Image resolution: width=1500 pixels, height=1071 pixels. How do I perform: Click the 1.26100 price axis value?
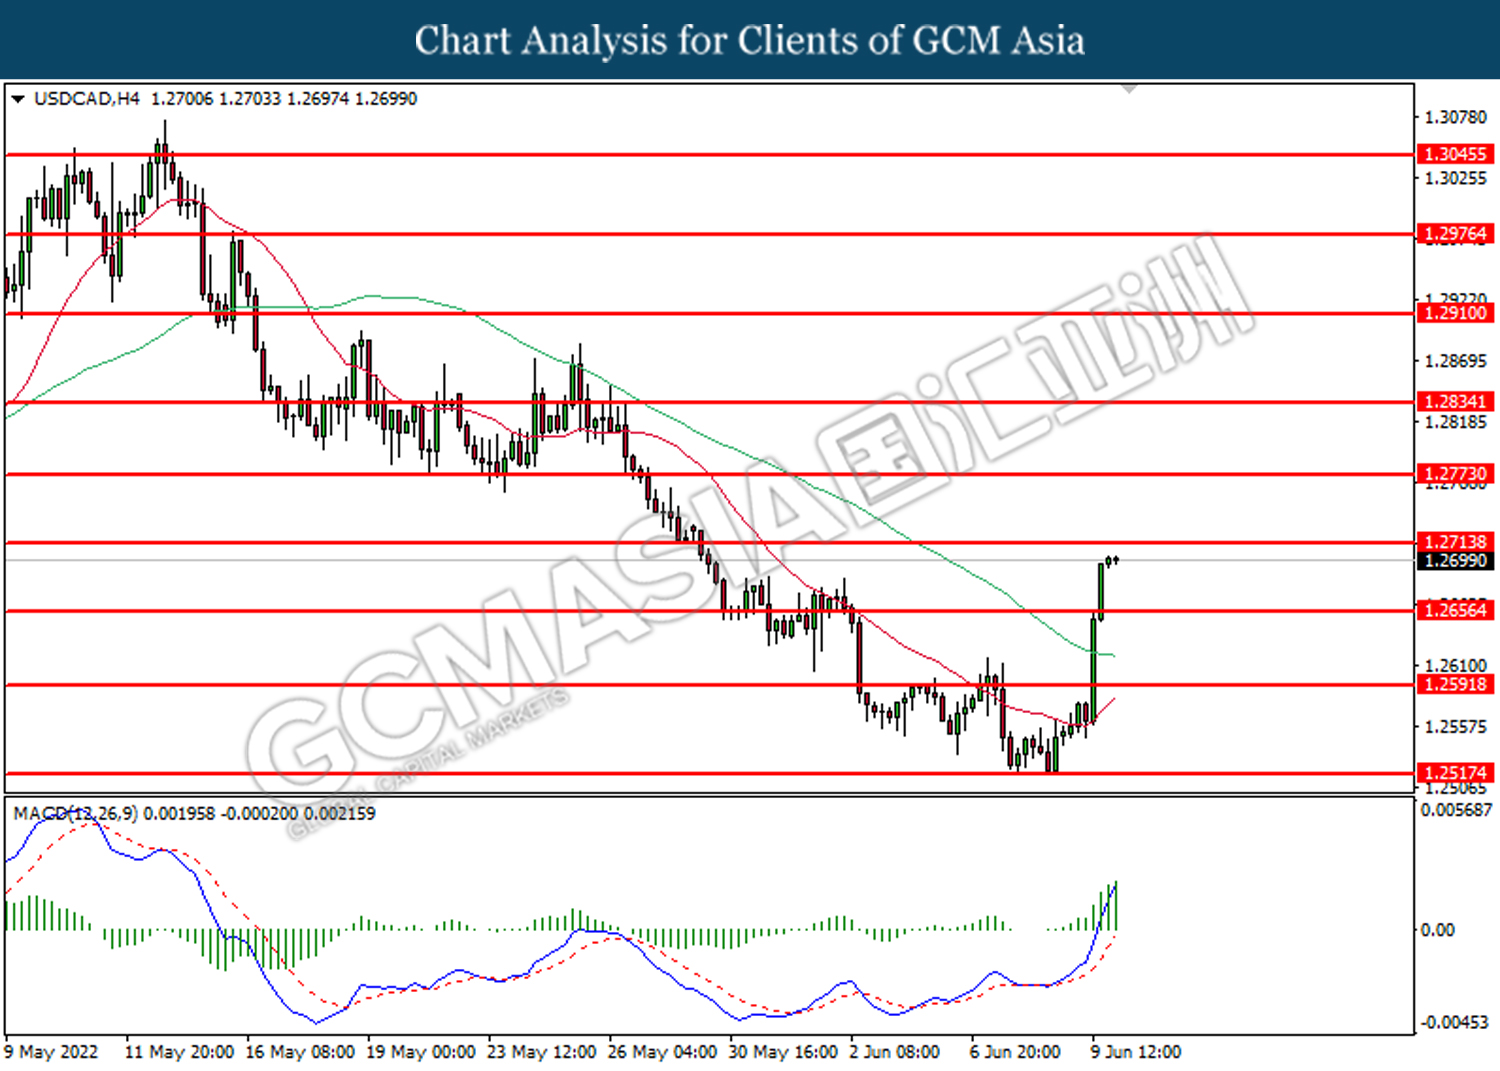click(1456, 666)
